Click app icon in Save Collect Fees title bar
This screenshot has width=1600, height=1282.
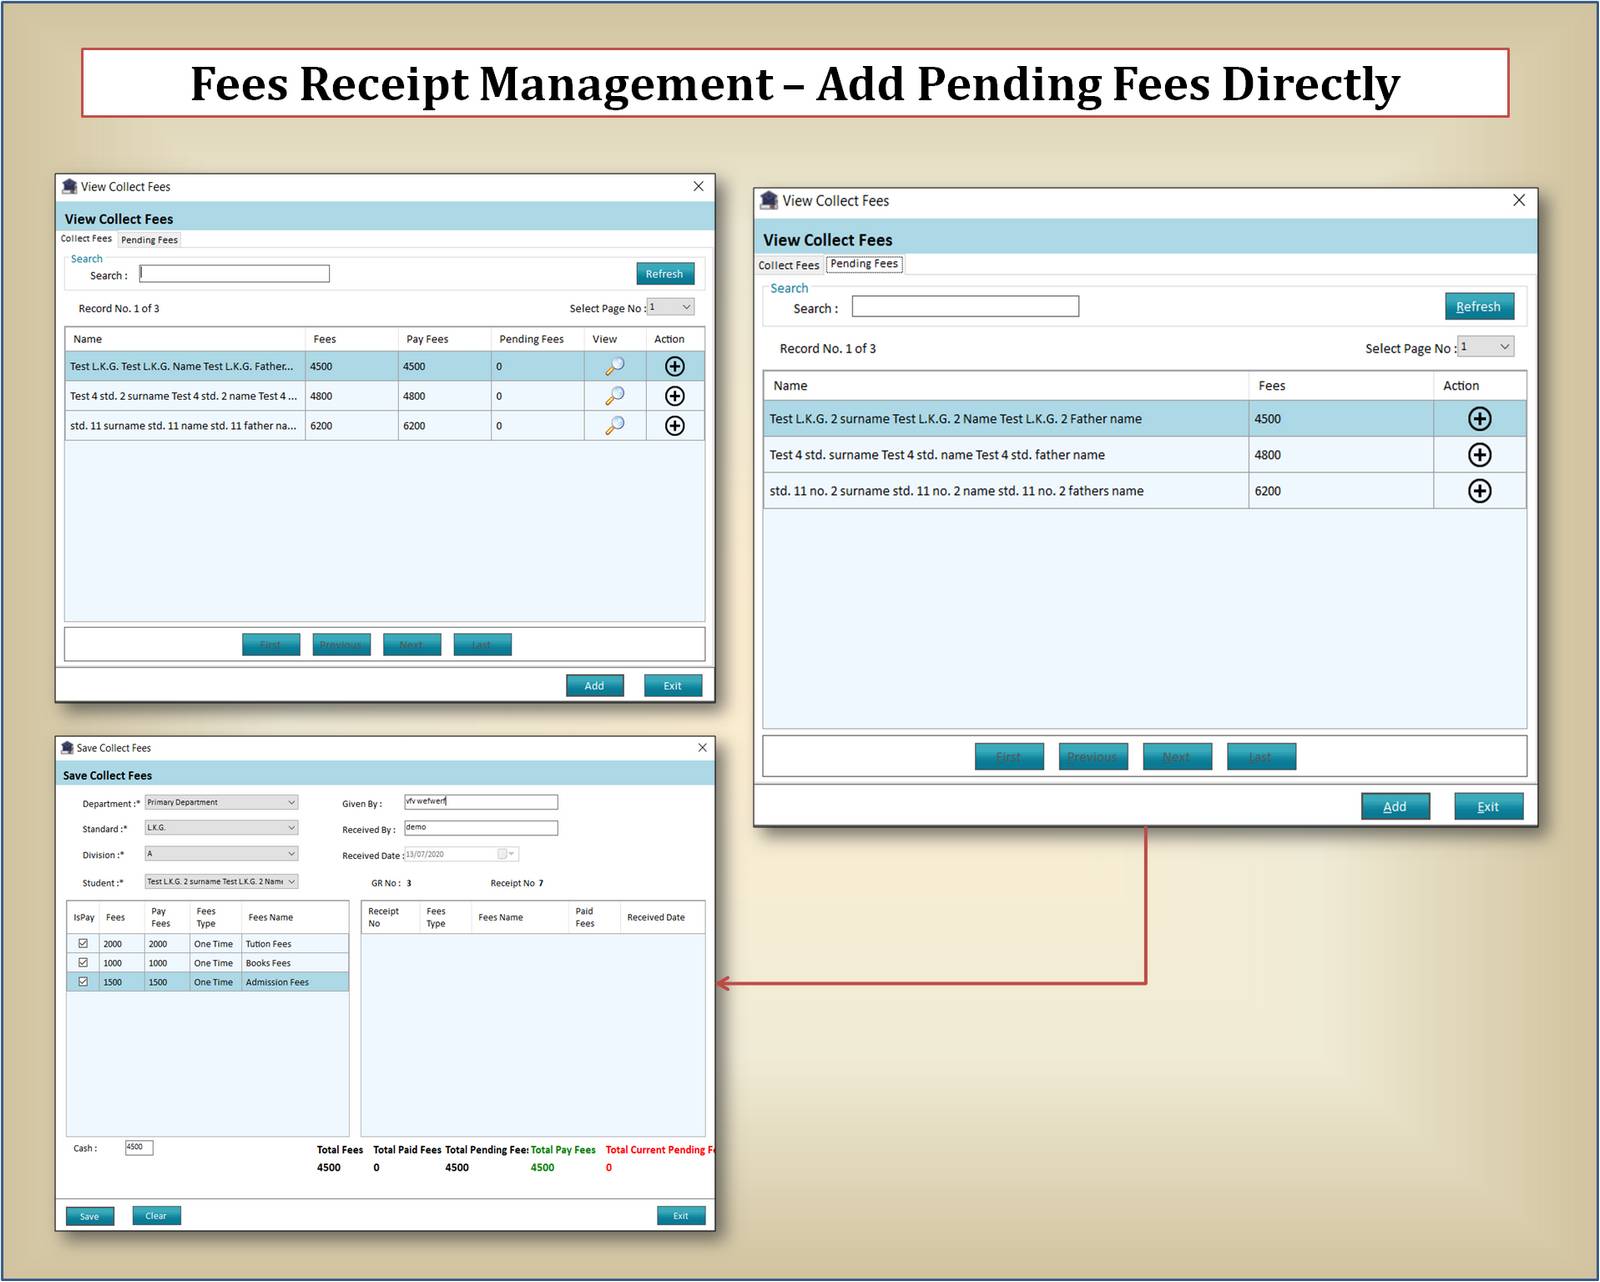click(67, 748)
